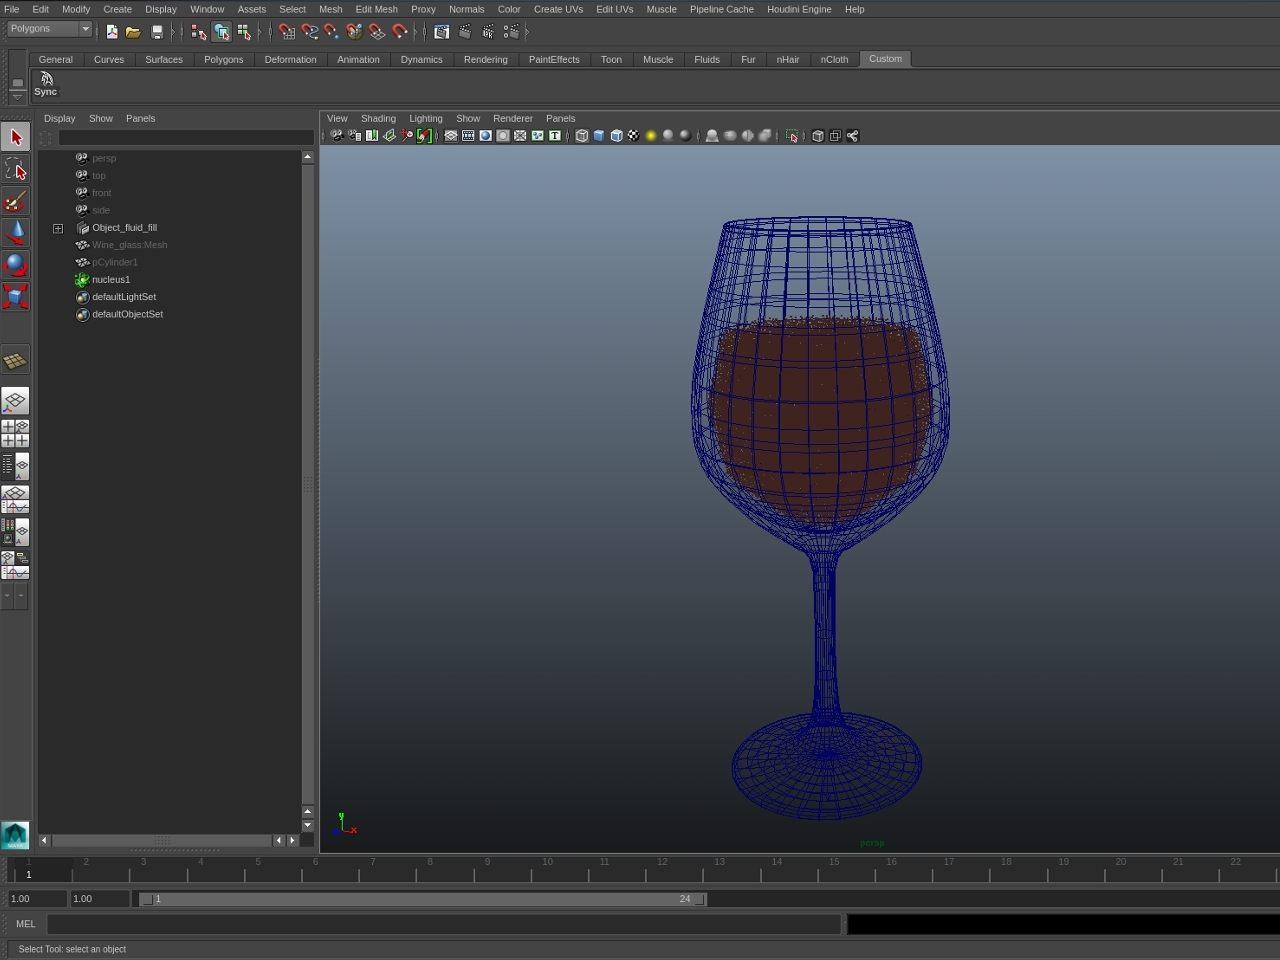The image size is (1280, 960).
Task: Open the Renderer menu in the viewport panel
Action: coord(512,118)
